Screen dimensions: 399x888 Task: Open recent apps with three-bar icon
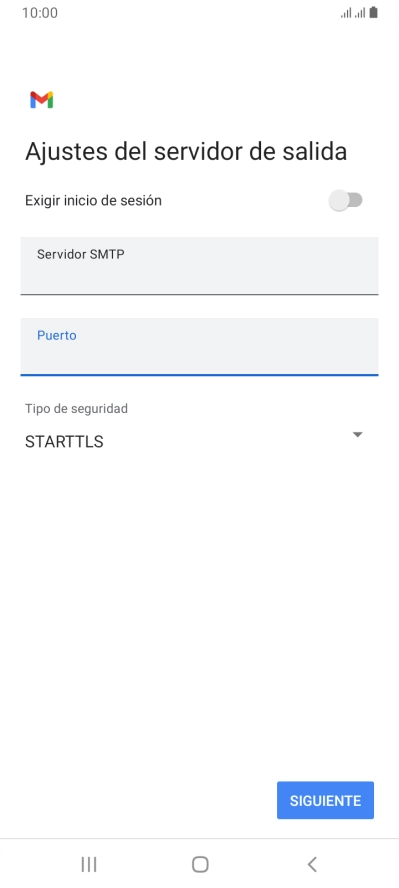89,864
